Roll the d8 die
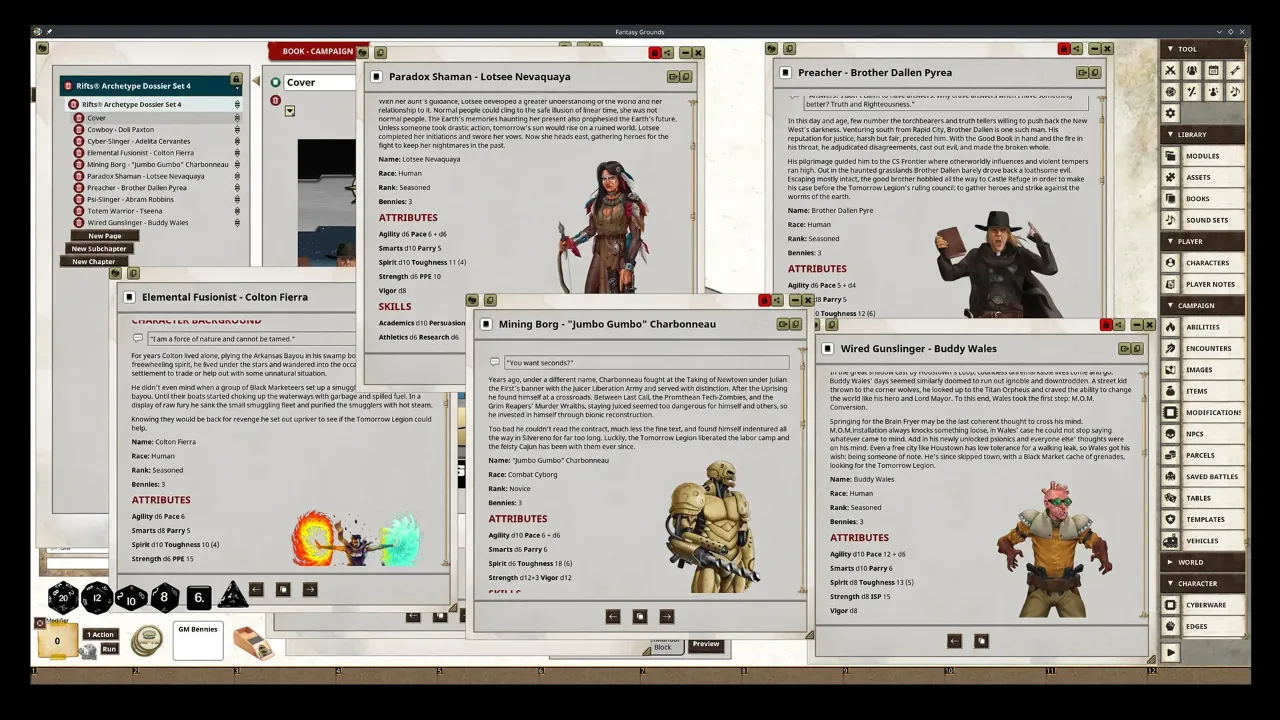Viewport: 1280px width, 720px height. click(165, 598)
